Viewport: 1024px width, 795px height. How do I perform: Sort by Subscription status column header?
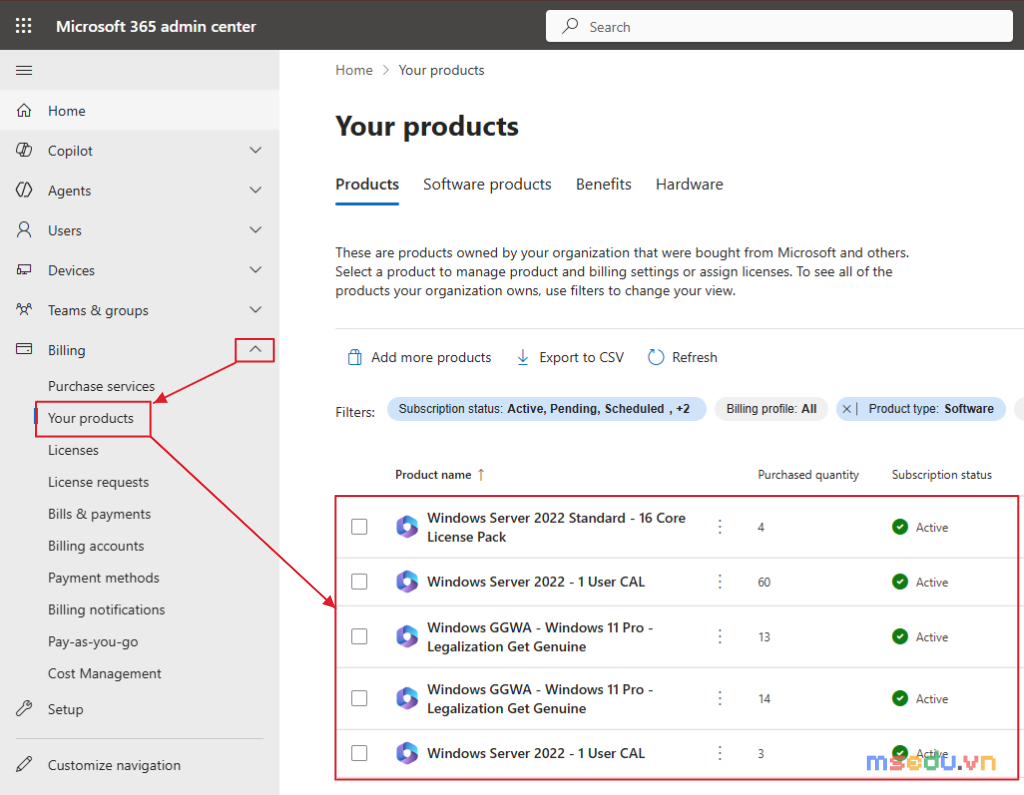[x=942, y=475]
